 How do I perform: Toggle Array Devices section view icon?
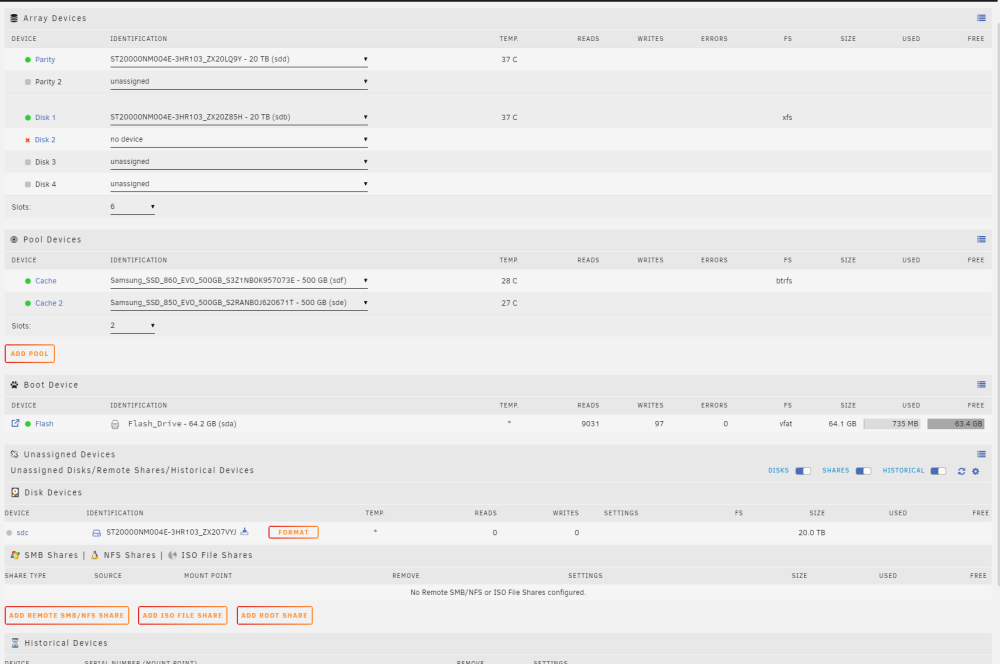click(x=981, y=18)
